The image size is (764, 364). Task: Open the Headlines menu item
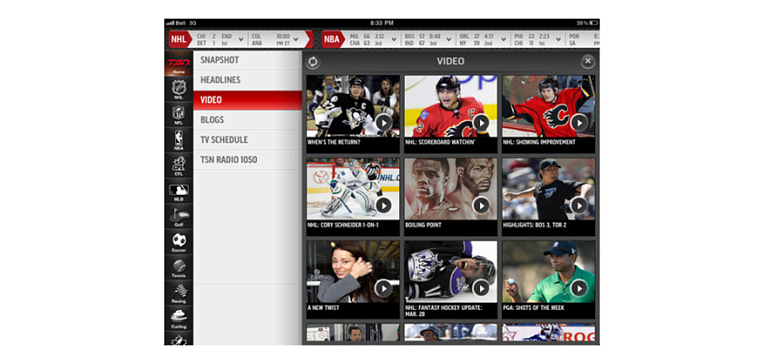pyautogui.click(x=248, y=80)
